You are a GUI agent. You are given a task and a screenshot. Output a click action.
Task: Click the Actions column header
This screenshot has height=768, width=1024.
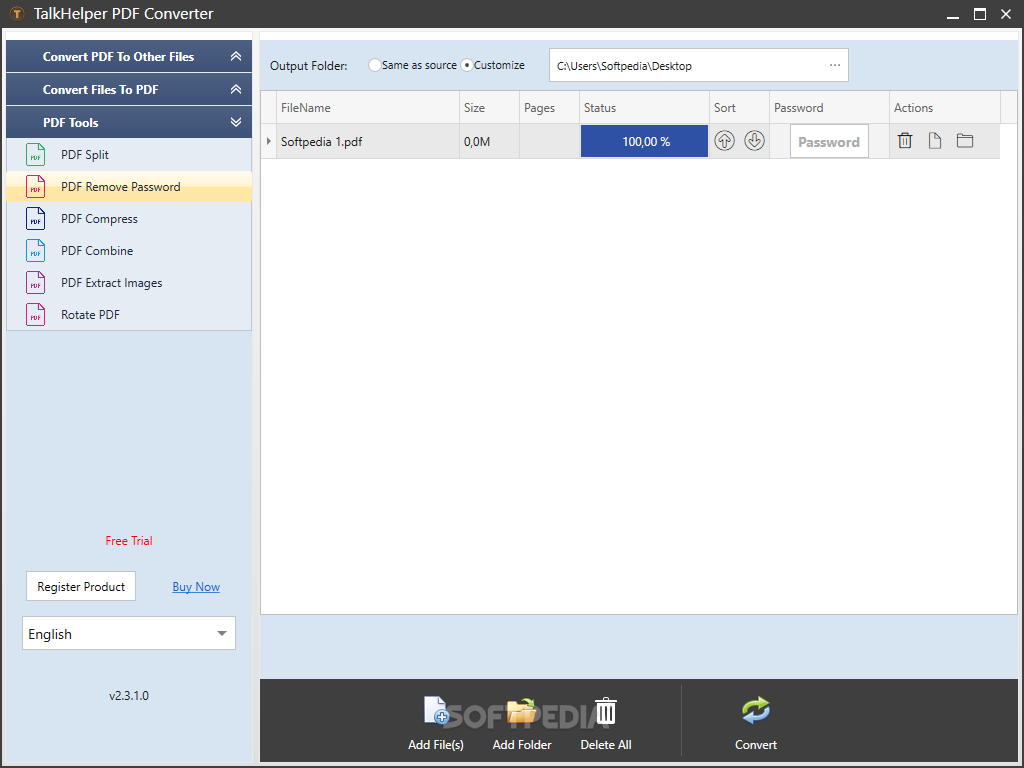pos(945,108)
